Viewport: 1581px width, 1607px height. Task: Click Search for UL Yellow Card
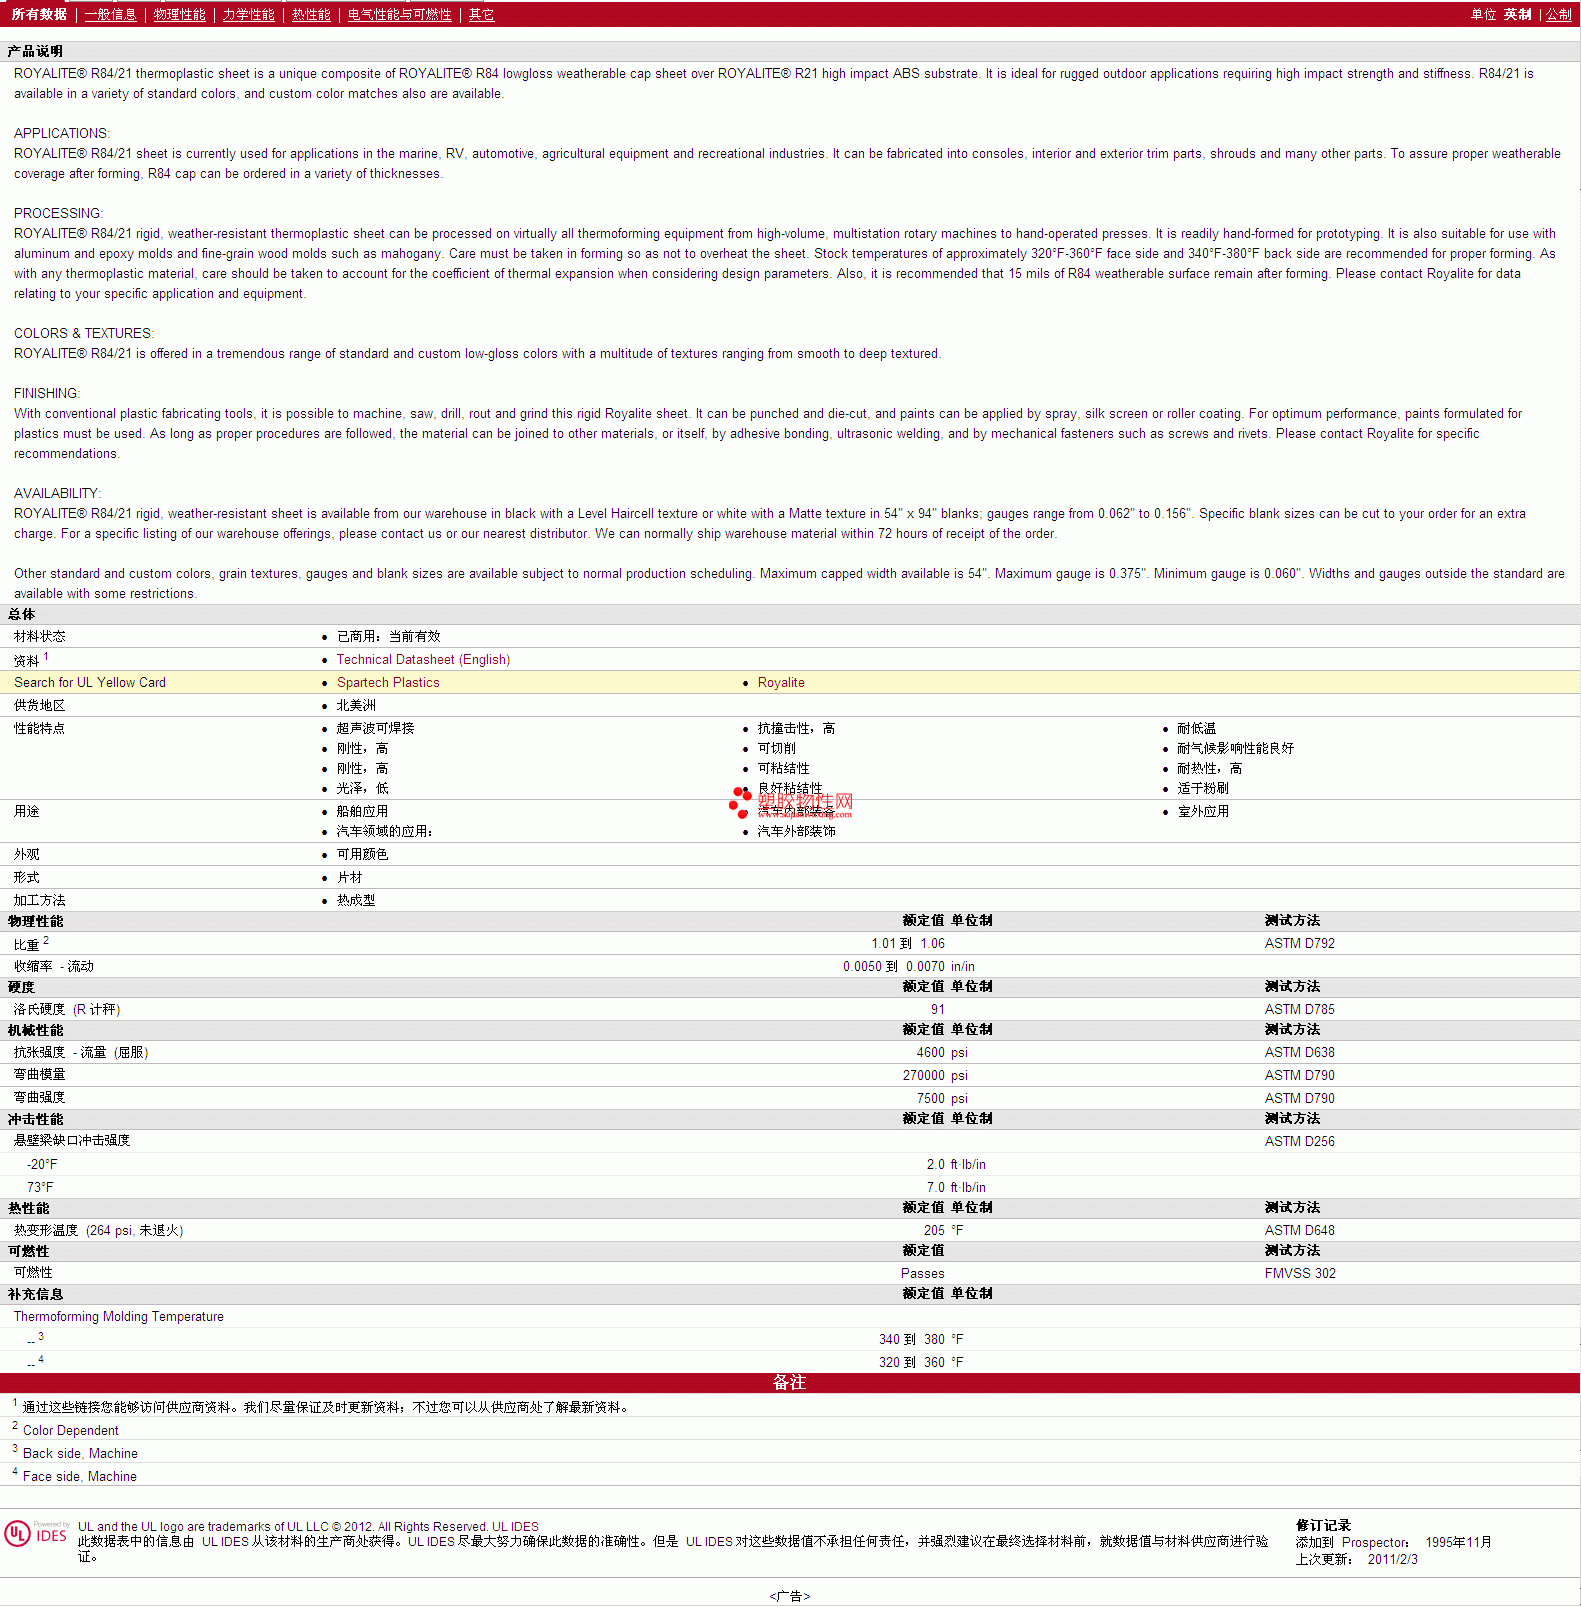click(x=90, y=682)
